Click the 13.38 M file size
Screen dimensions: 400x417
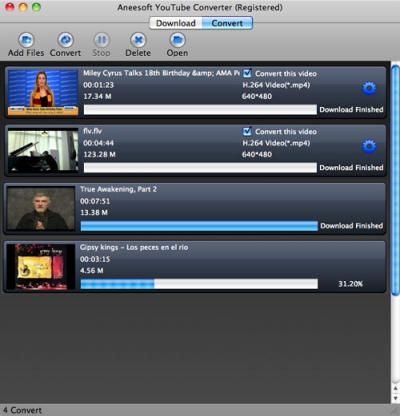pos(94,213)
